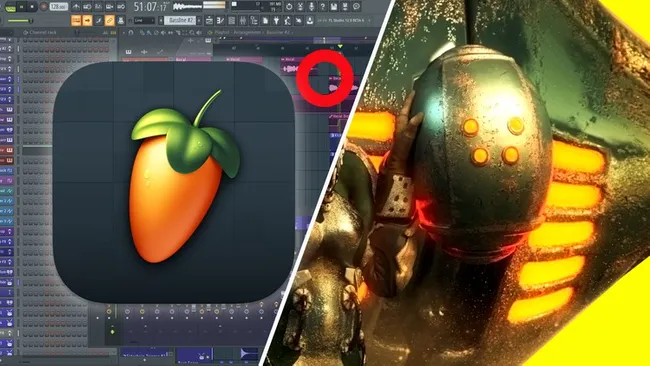Screen dimensions: 650x366
Task: Click the help question mark icon
Action: coord(323,7)
